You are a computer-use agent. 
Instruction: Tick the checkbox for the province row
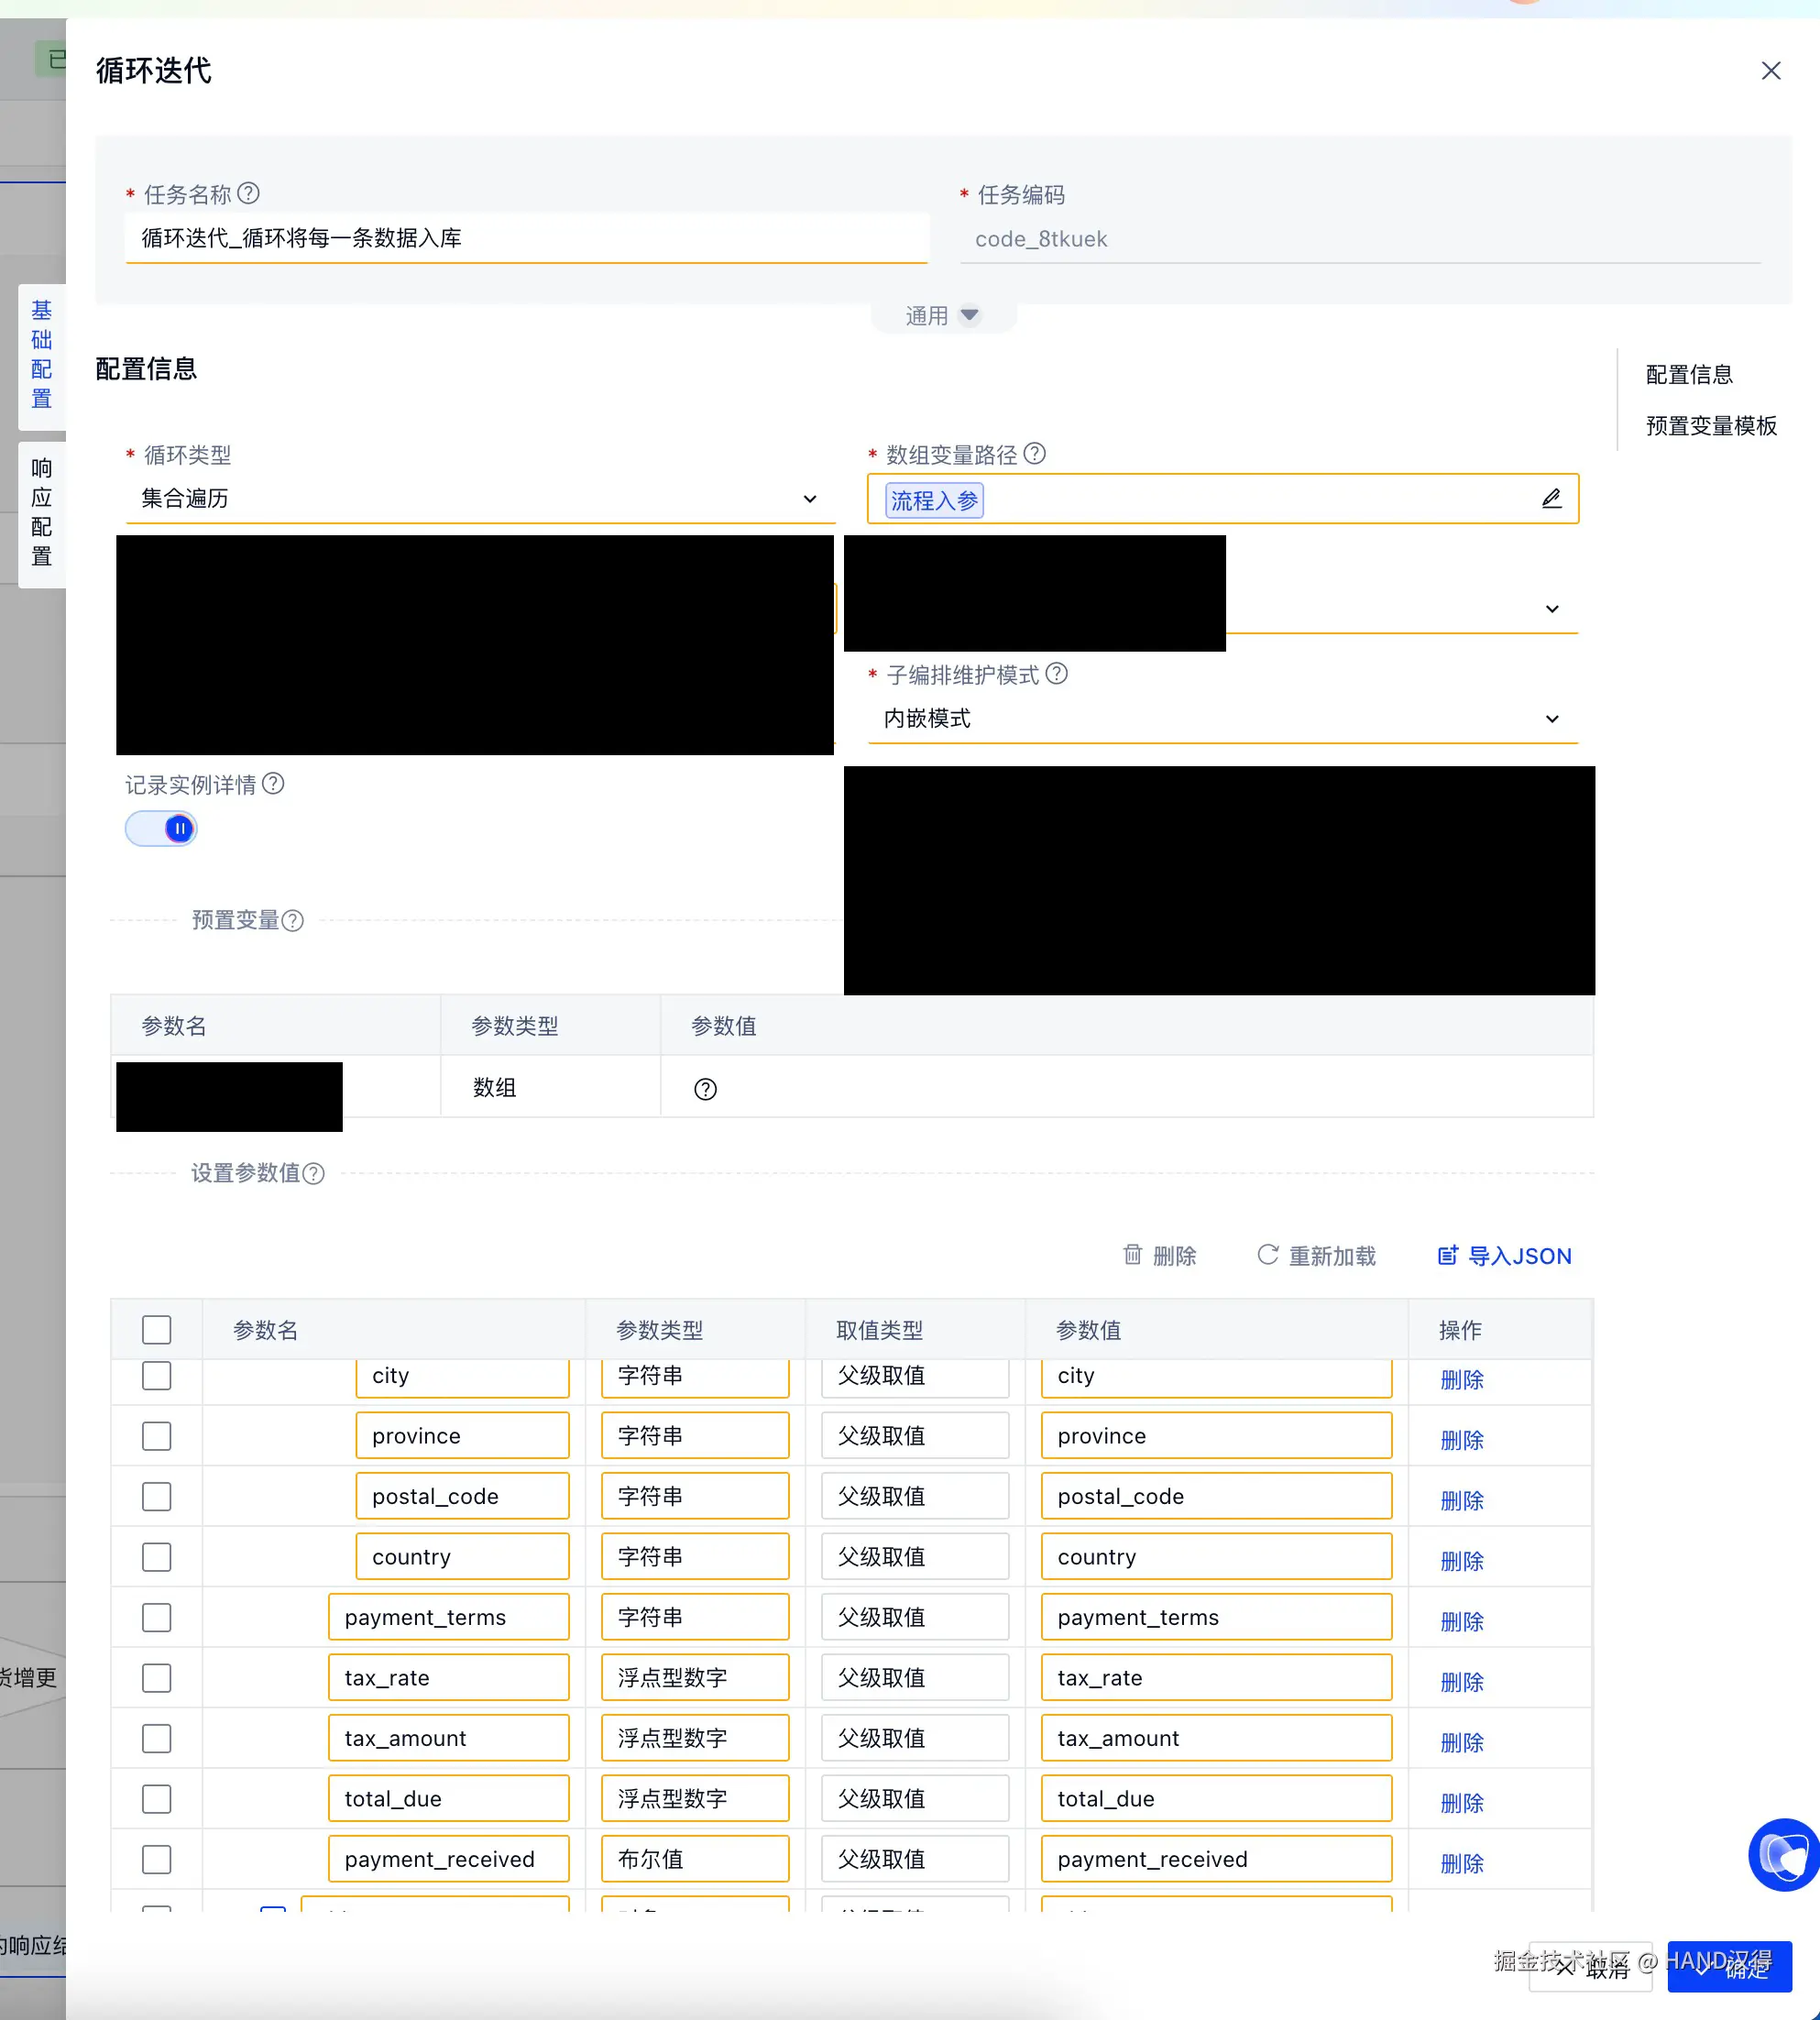pyautogui.click(x=156, y=1436)
